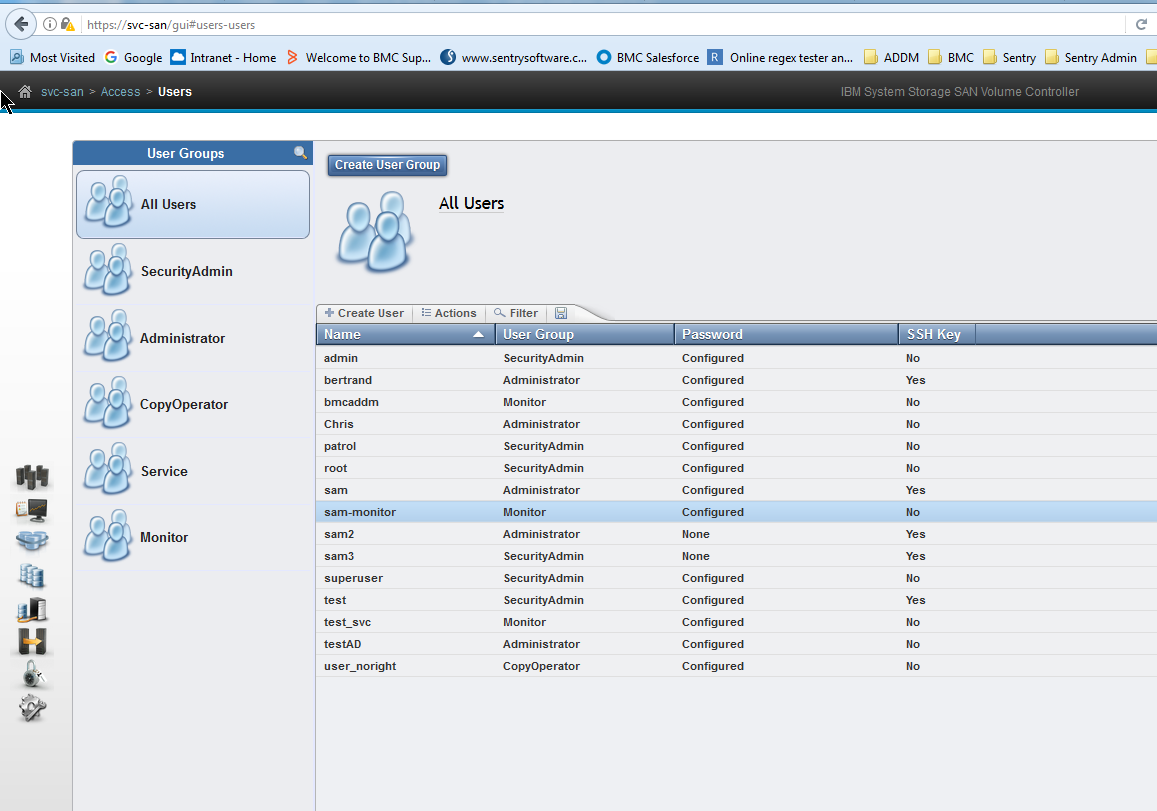The width and height of the screenshot is (1157, 811).
Task: Open the BMC Salesforce bookmark
Action: coord(647,57)
